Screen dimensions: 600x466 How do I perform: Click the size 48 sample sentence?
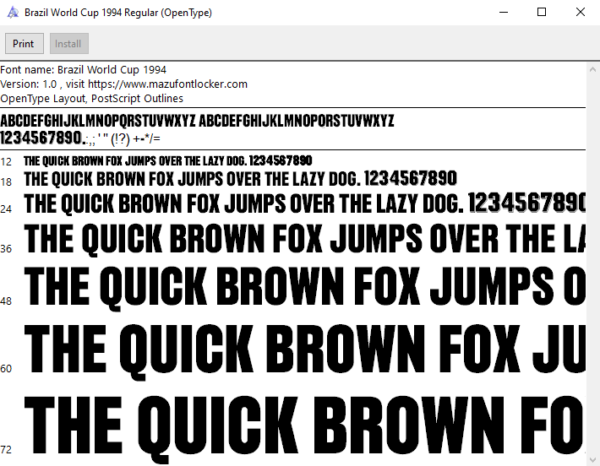305,287
